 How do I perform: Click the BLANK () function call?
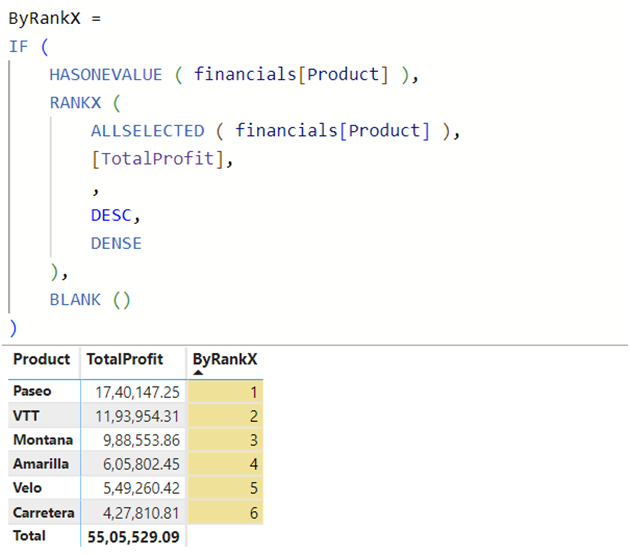(x=90, y=300)
